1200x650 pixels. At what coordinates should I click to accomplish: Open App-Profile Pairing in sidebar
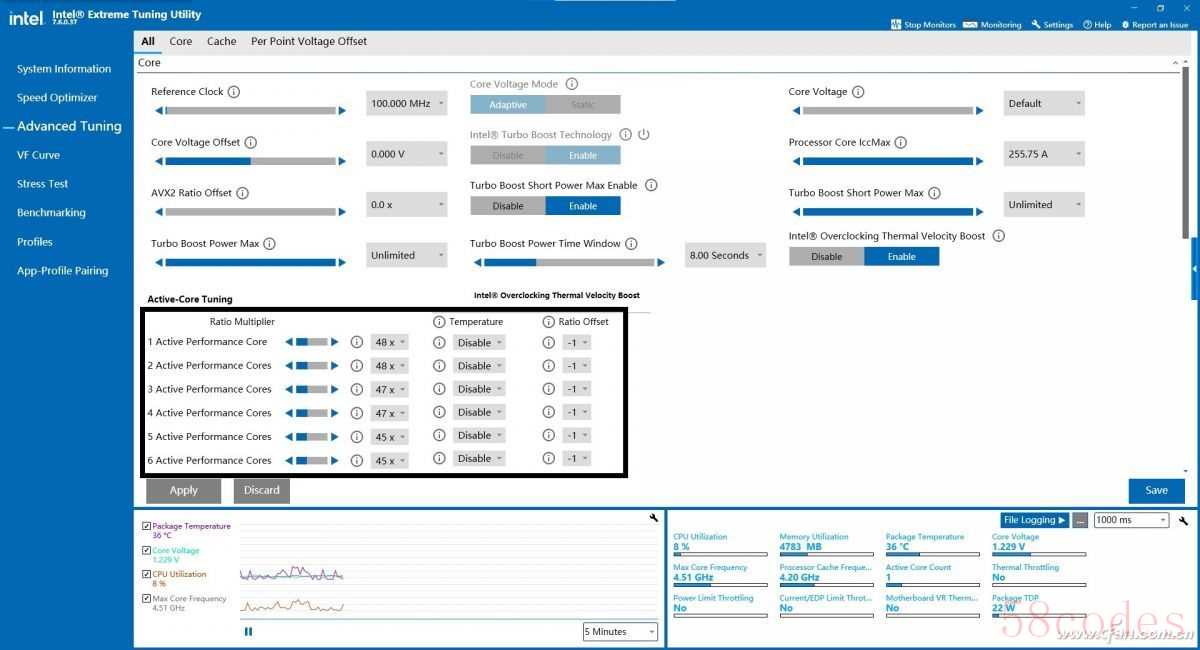coord(62,271)
